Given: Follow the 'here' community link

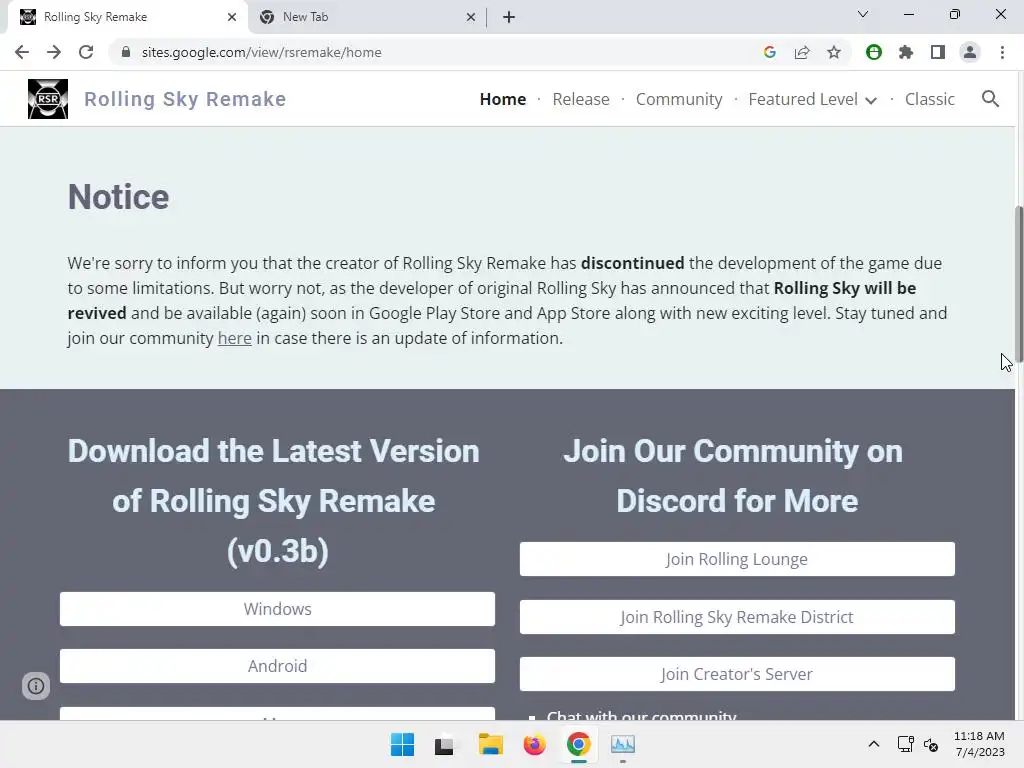Looking at the screenshot, I should pos(234,338).
